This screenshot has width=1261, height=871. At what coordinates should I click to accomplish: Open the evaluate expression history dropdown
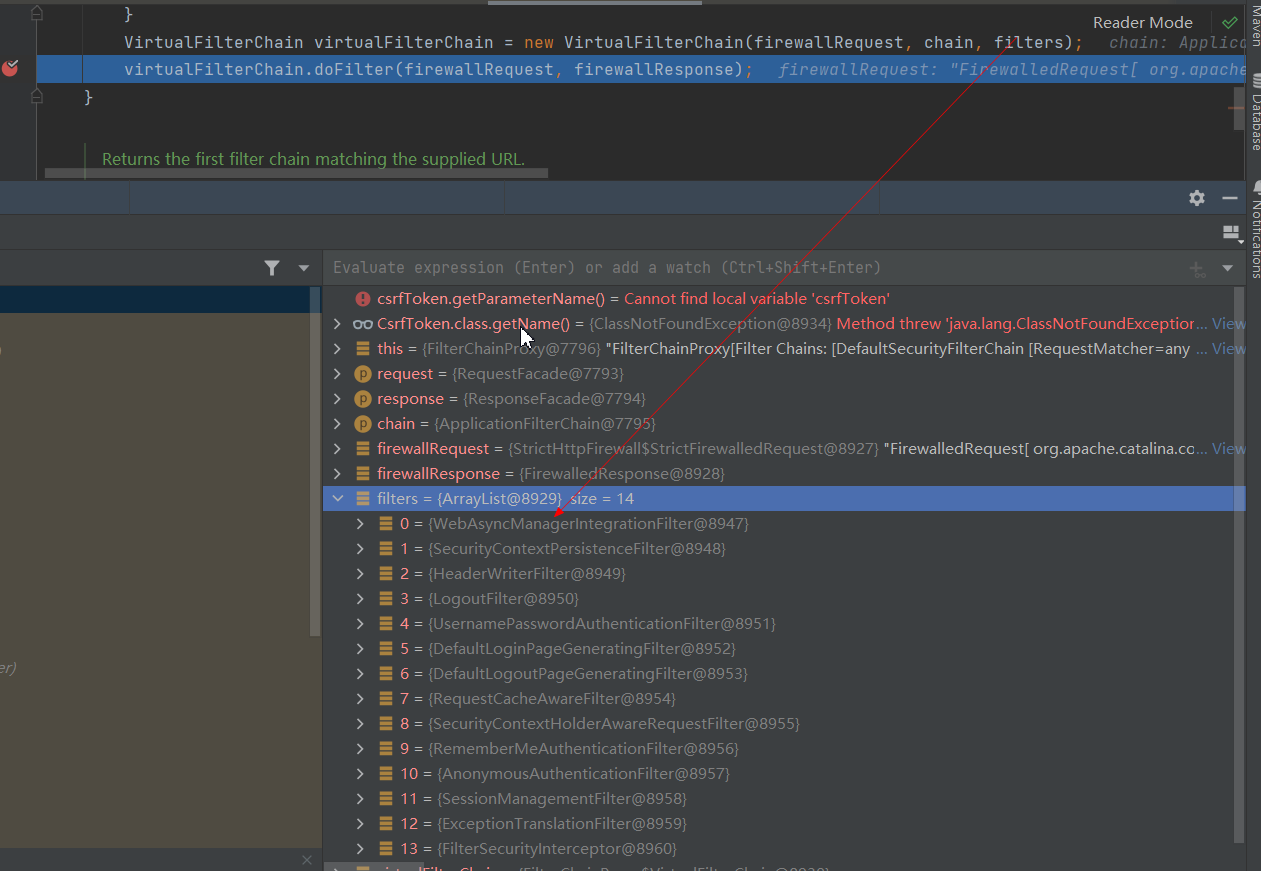click(1228, 268)
